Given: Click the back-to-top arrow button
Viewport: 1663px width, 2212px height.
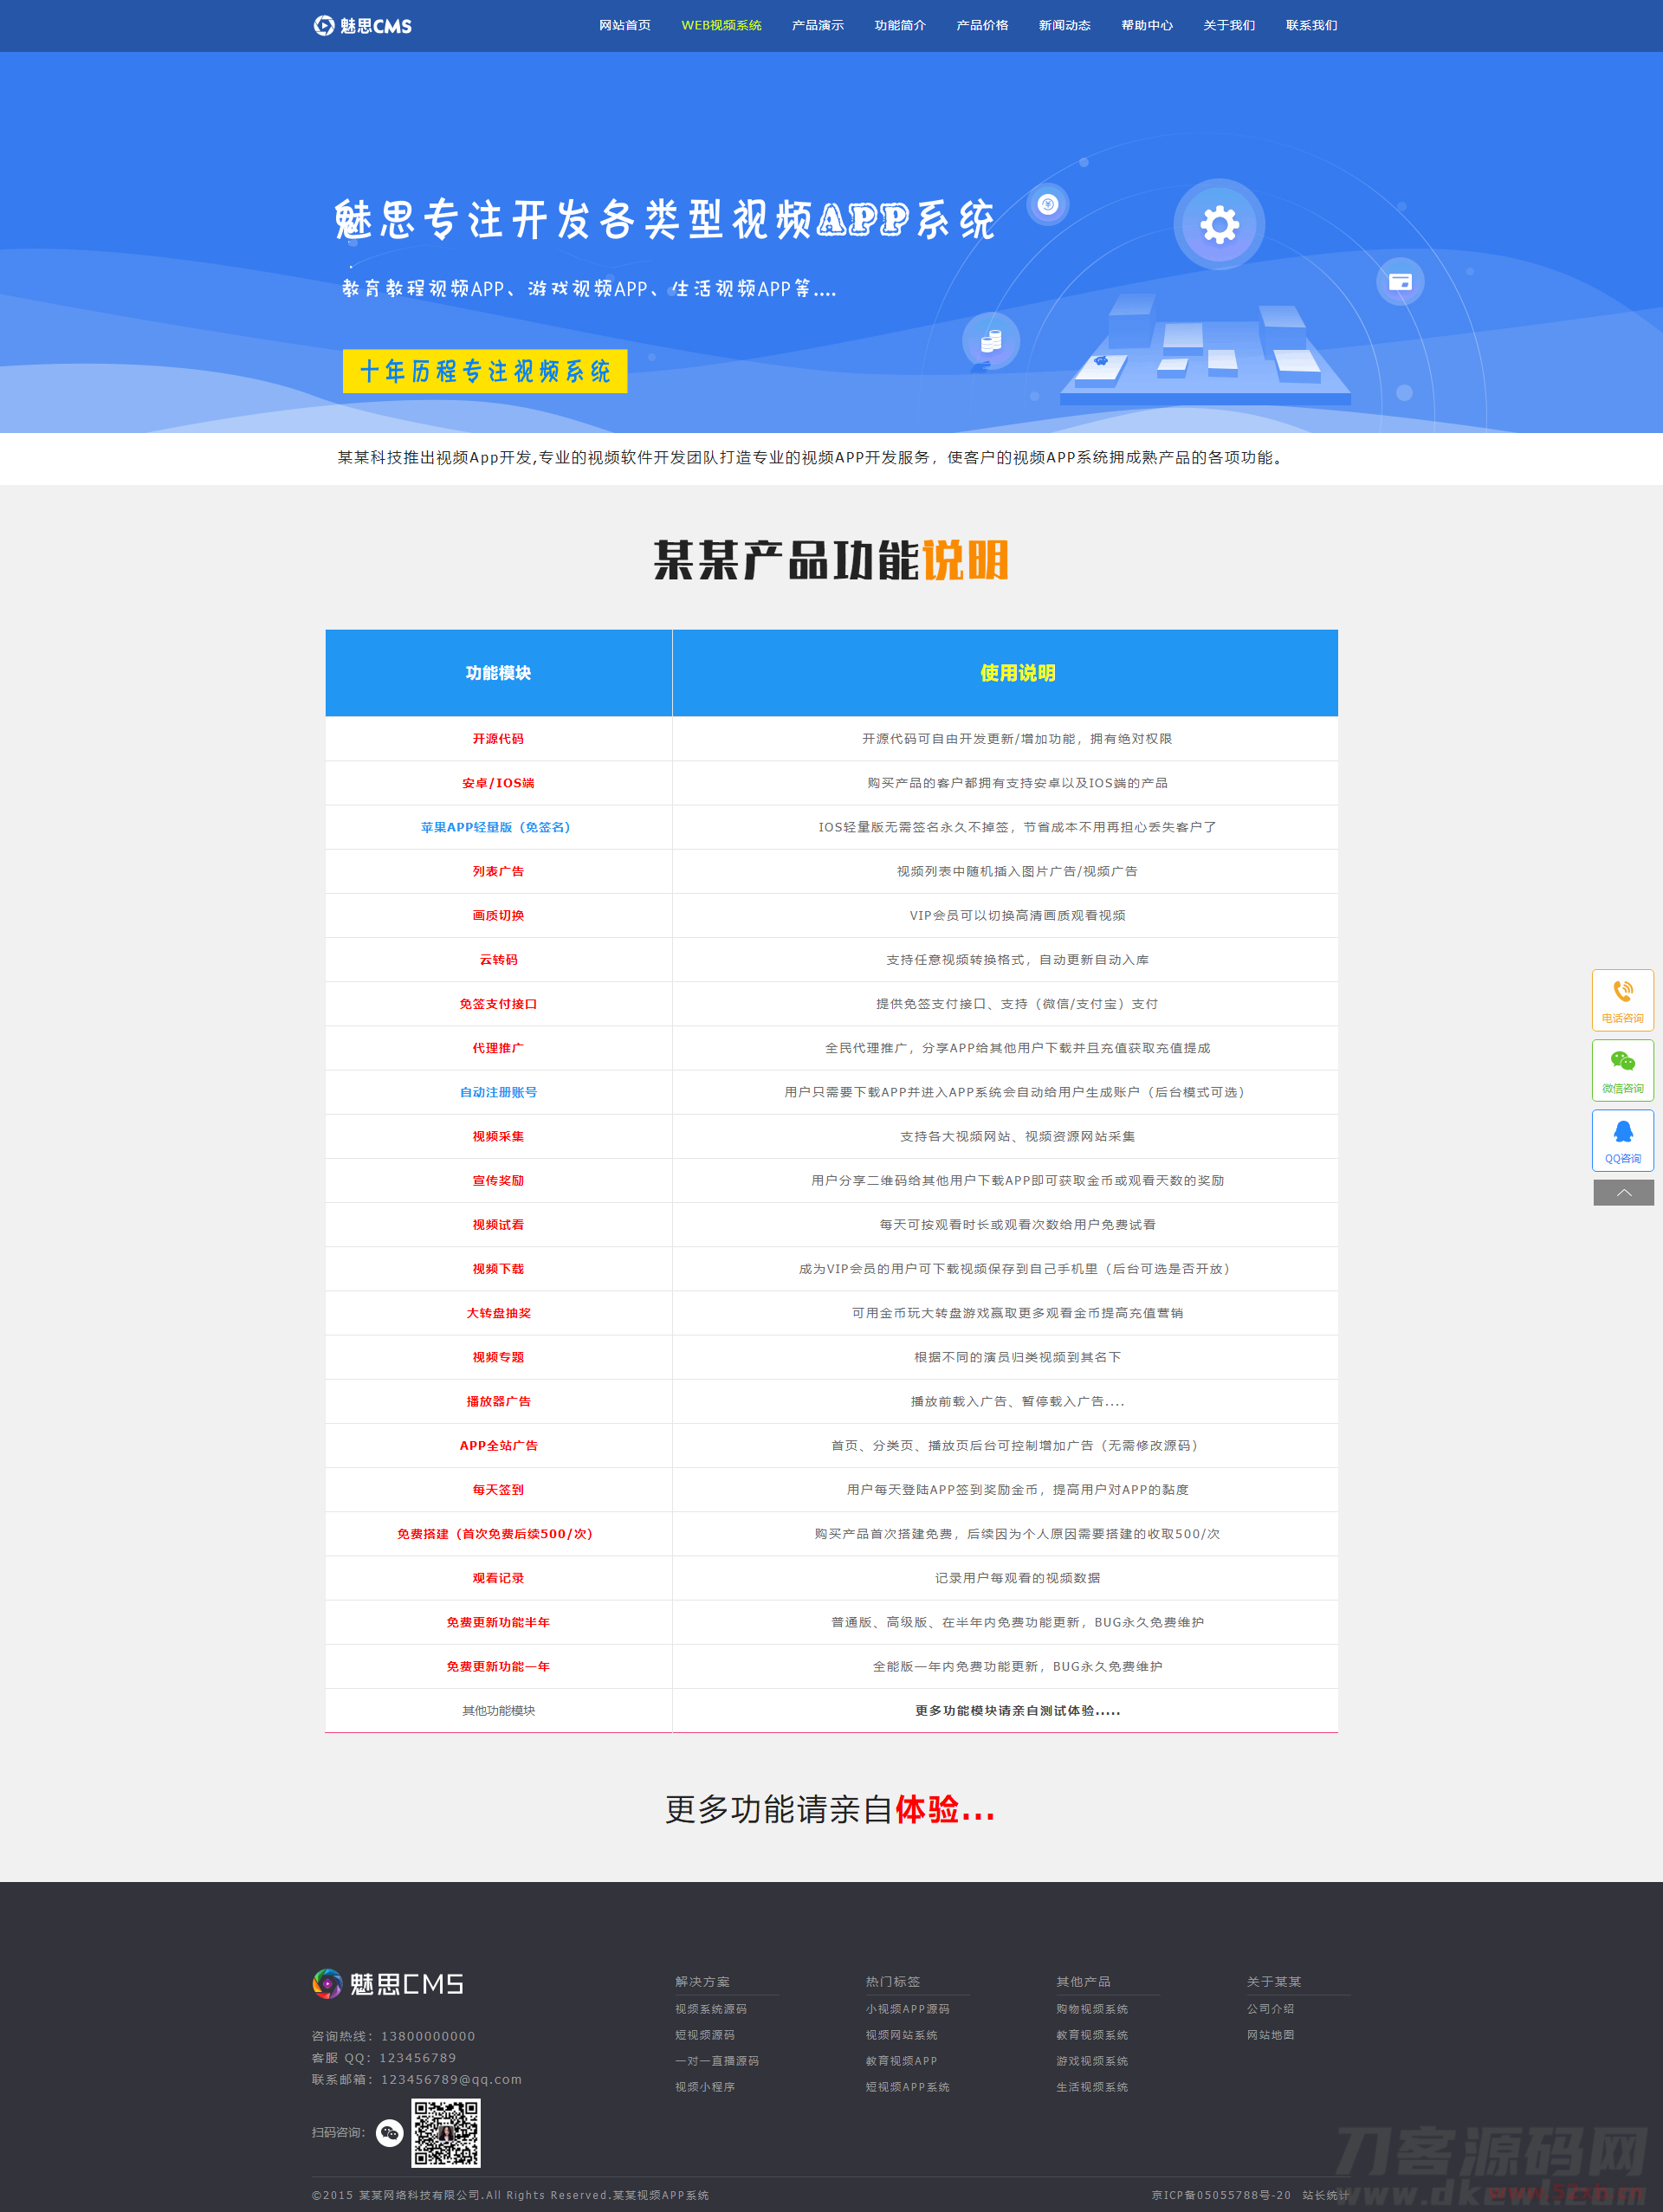Looking at the screenshot, I should coord(1622,1192).
